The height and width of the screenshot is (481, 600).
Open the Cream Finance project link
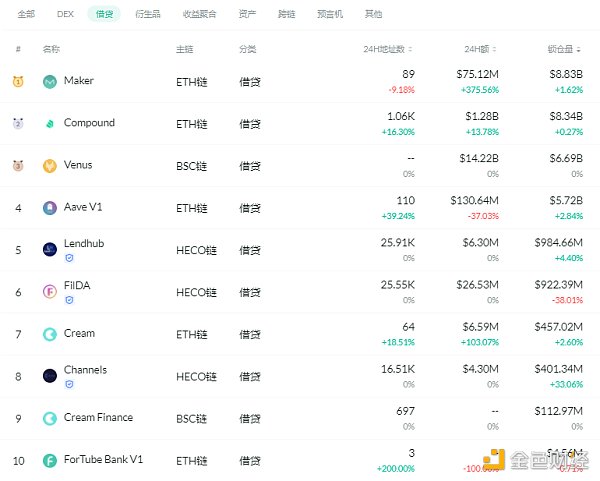pos(98,418)
